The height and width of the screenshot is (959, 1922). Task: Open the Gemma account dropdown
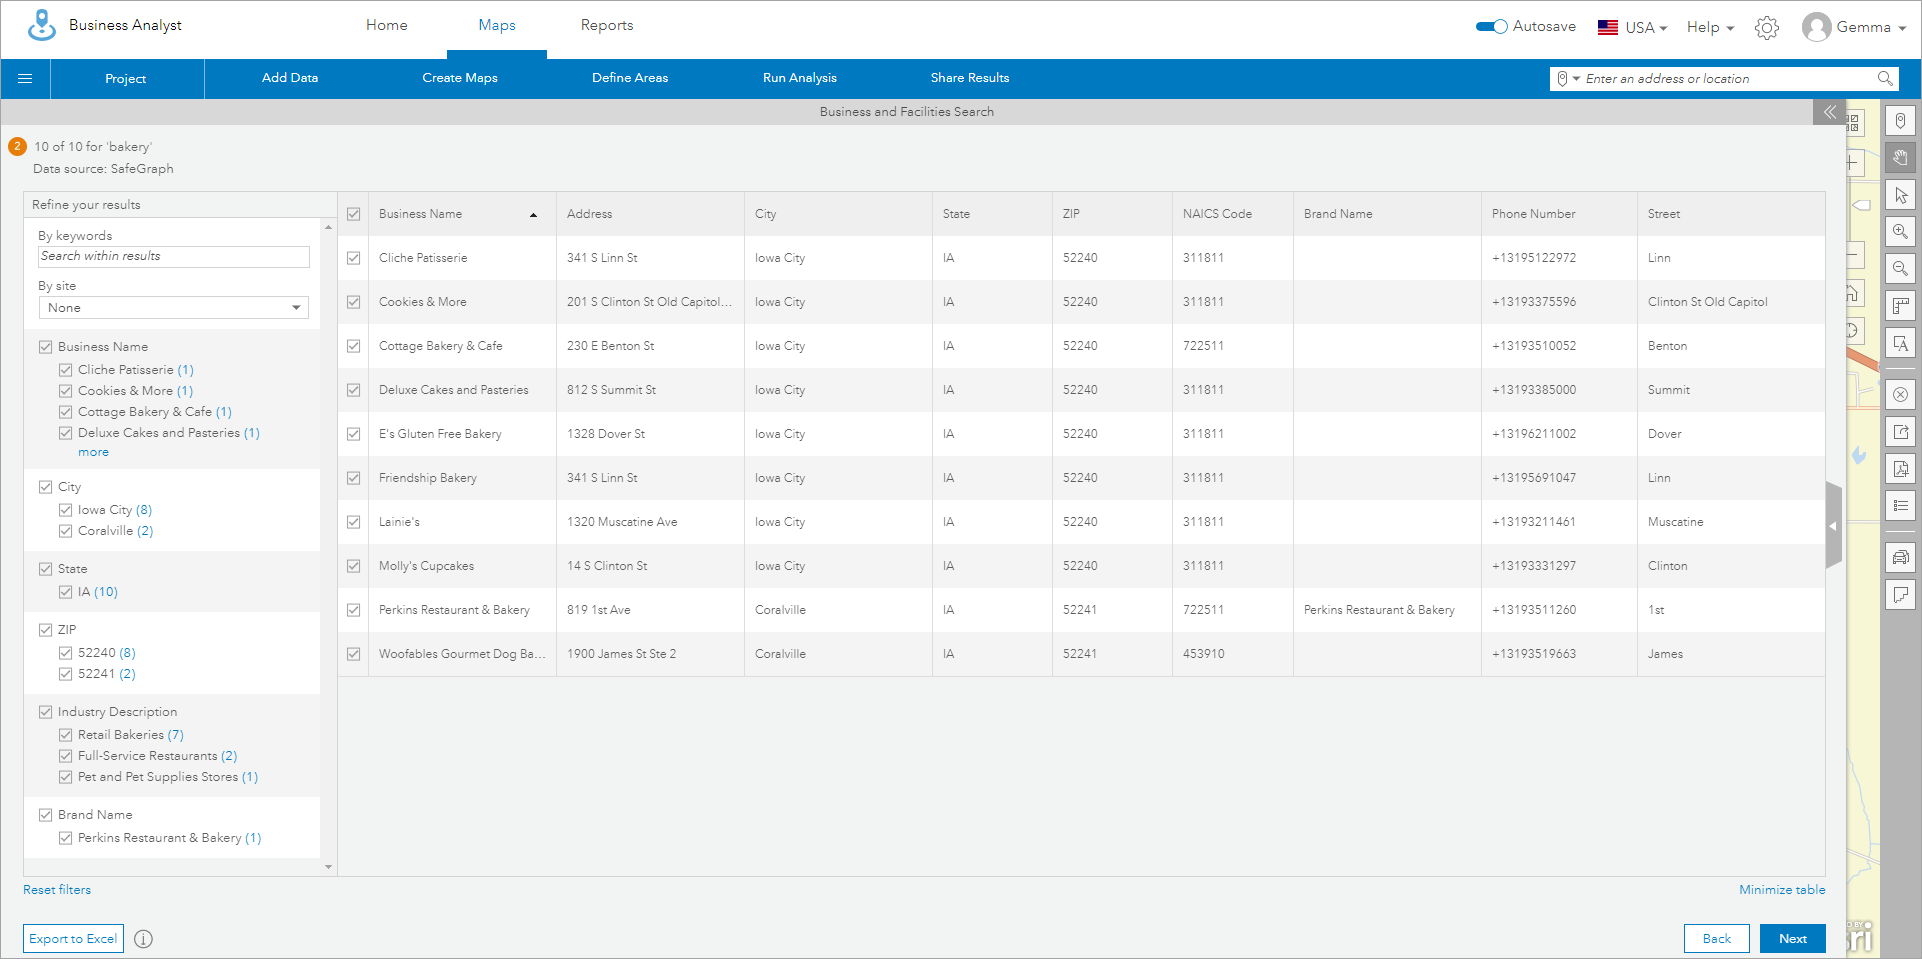click(1871, 28)
